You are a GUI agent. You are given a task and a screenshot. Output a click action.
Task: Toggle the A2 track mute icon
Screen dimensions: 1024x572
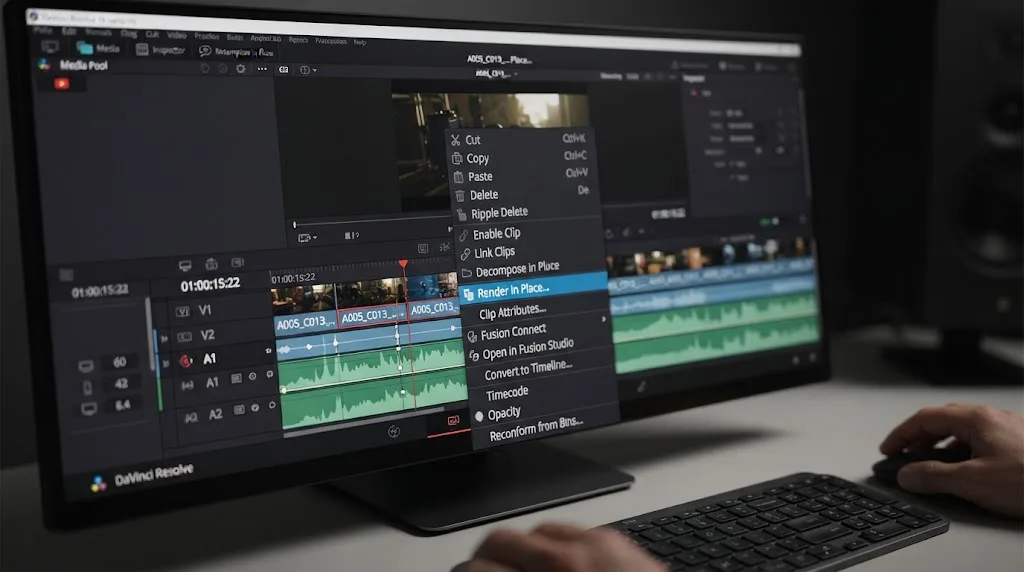coord(272,405)
